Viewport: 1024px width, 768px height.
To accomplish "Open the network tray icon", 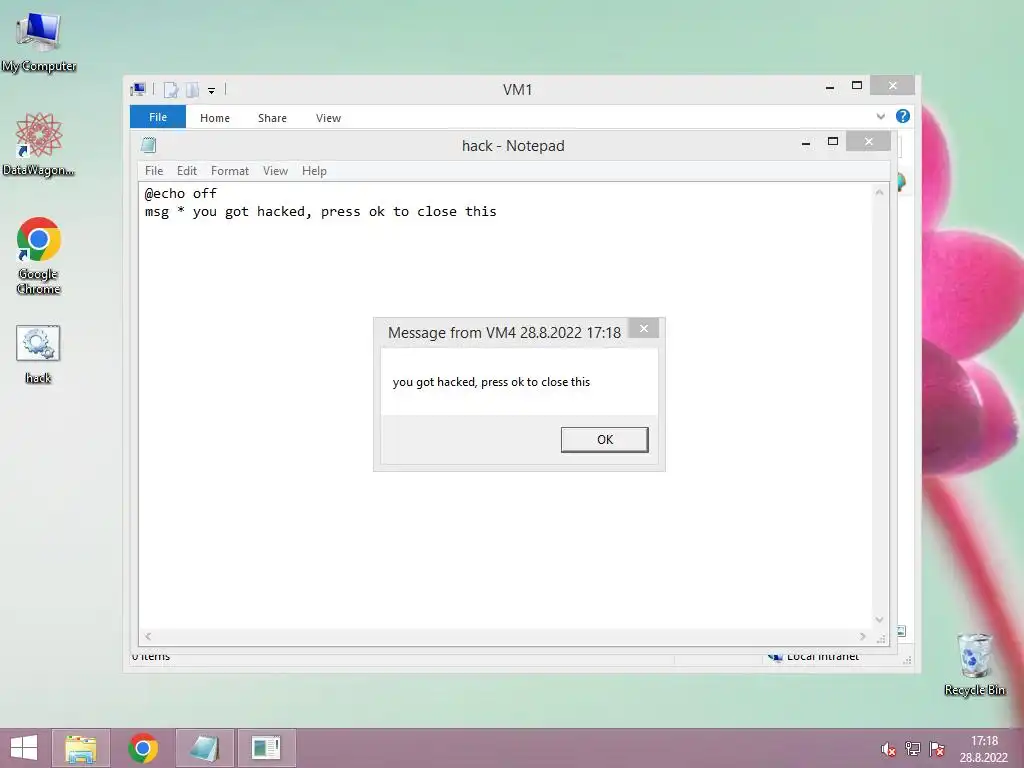I will tap(912, 749).
